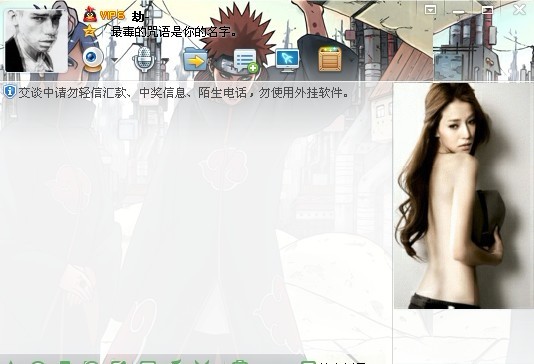
Task: Click the blue shield info icon
Action: tap(10, 92)
